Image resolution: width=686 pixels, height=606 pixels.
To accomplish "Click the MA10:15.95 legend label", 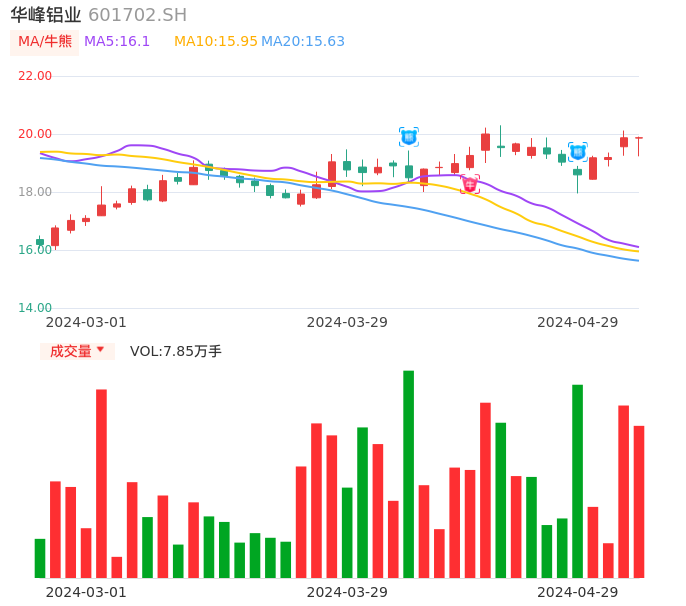I will pos(216,41).
